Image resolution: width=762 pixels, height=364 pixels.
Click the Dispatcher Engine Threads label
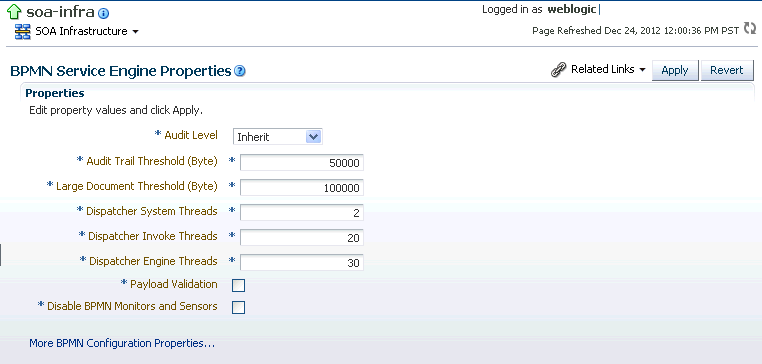tap(153, 261)
